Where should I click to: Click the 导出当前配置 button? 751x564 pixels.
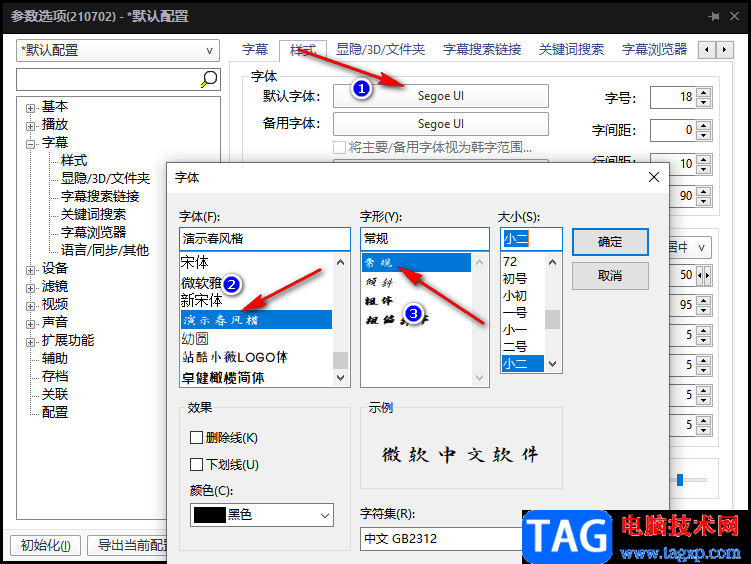point(128,545)
